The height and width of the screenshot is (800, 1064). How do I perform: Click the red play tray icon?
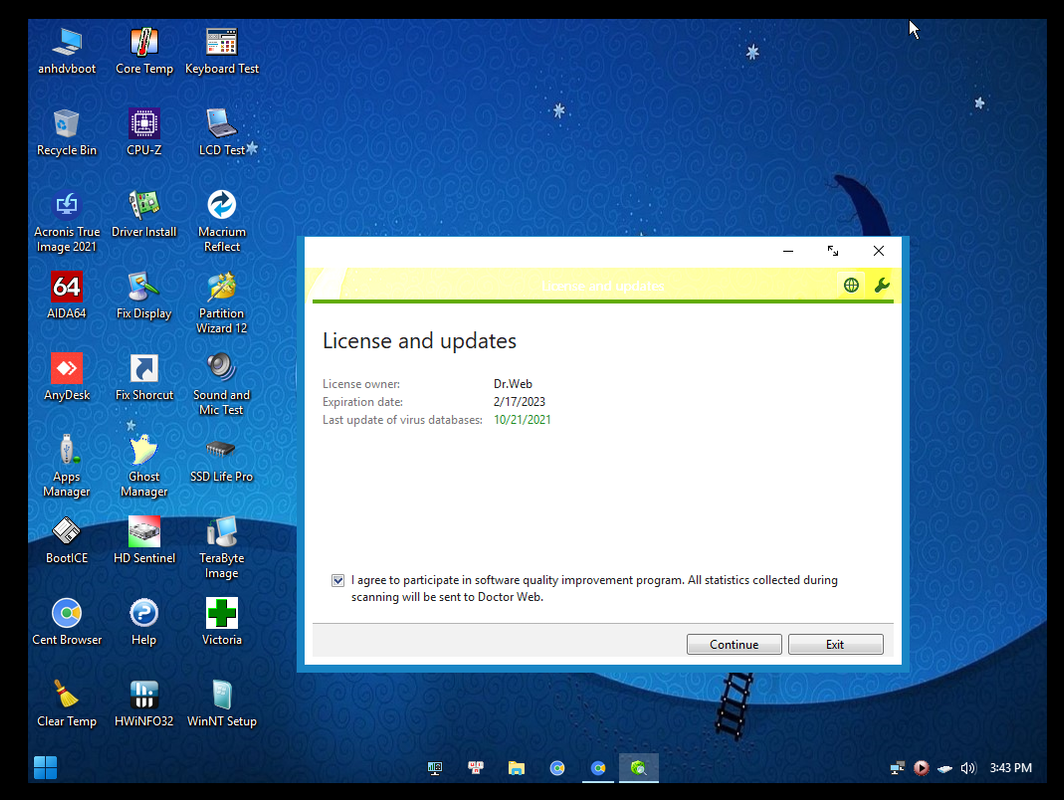point(921,767)
